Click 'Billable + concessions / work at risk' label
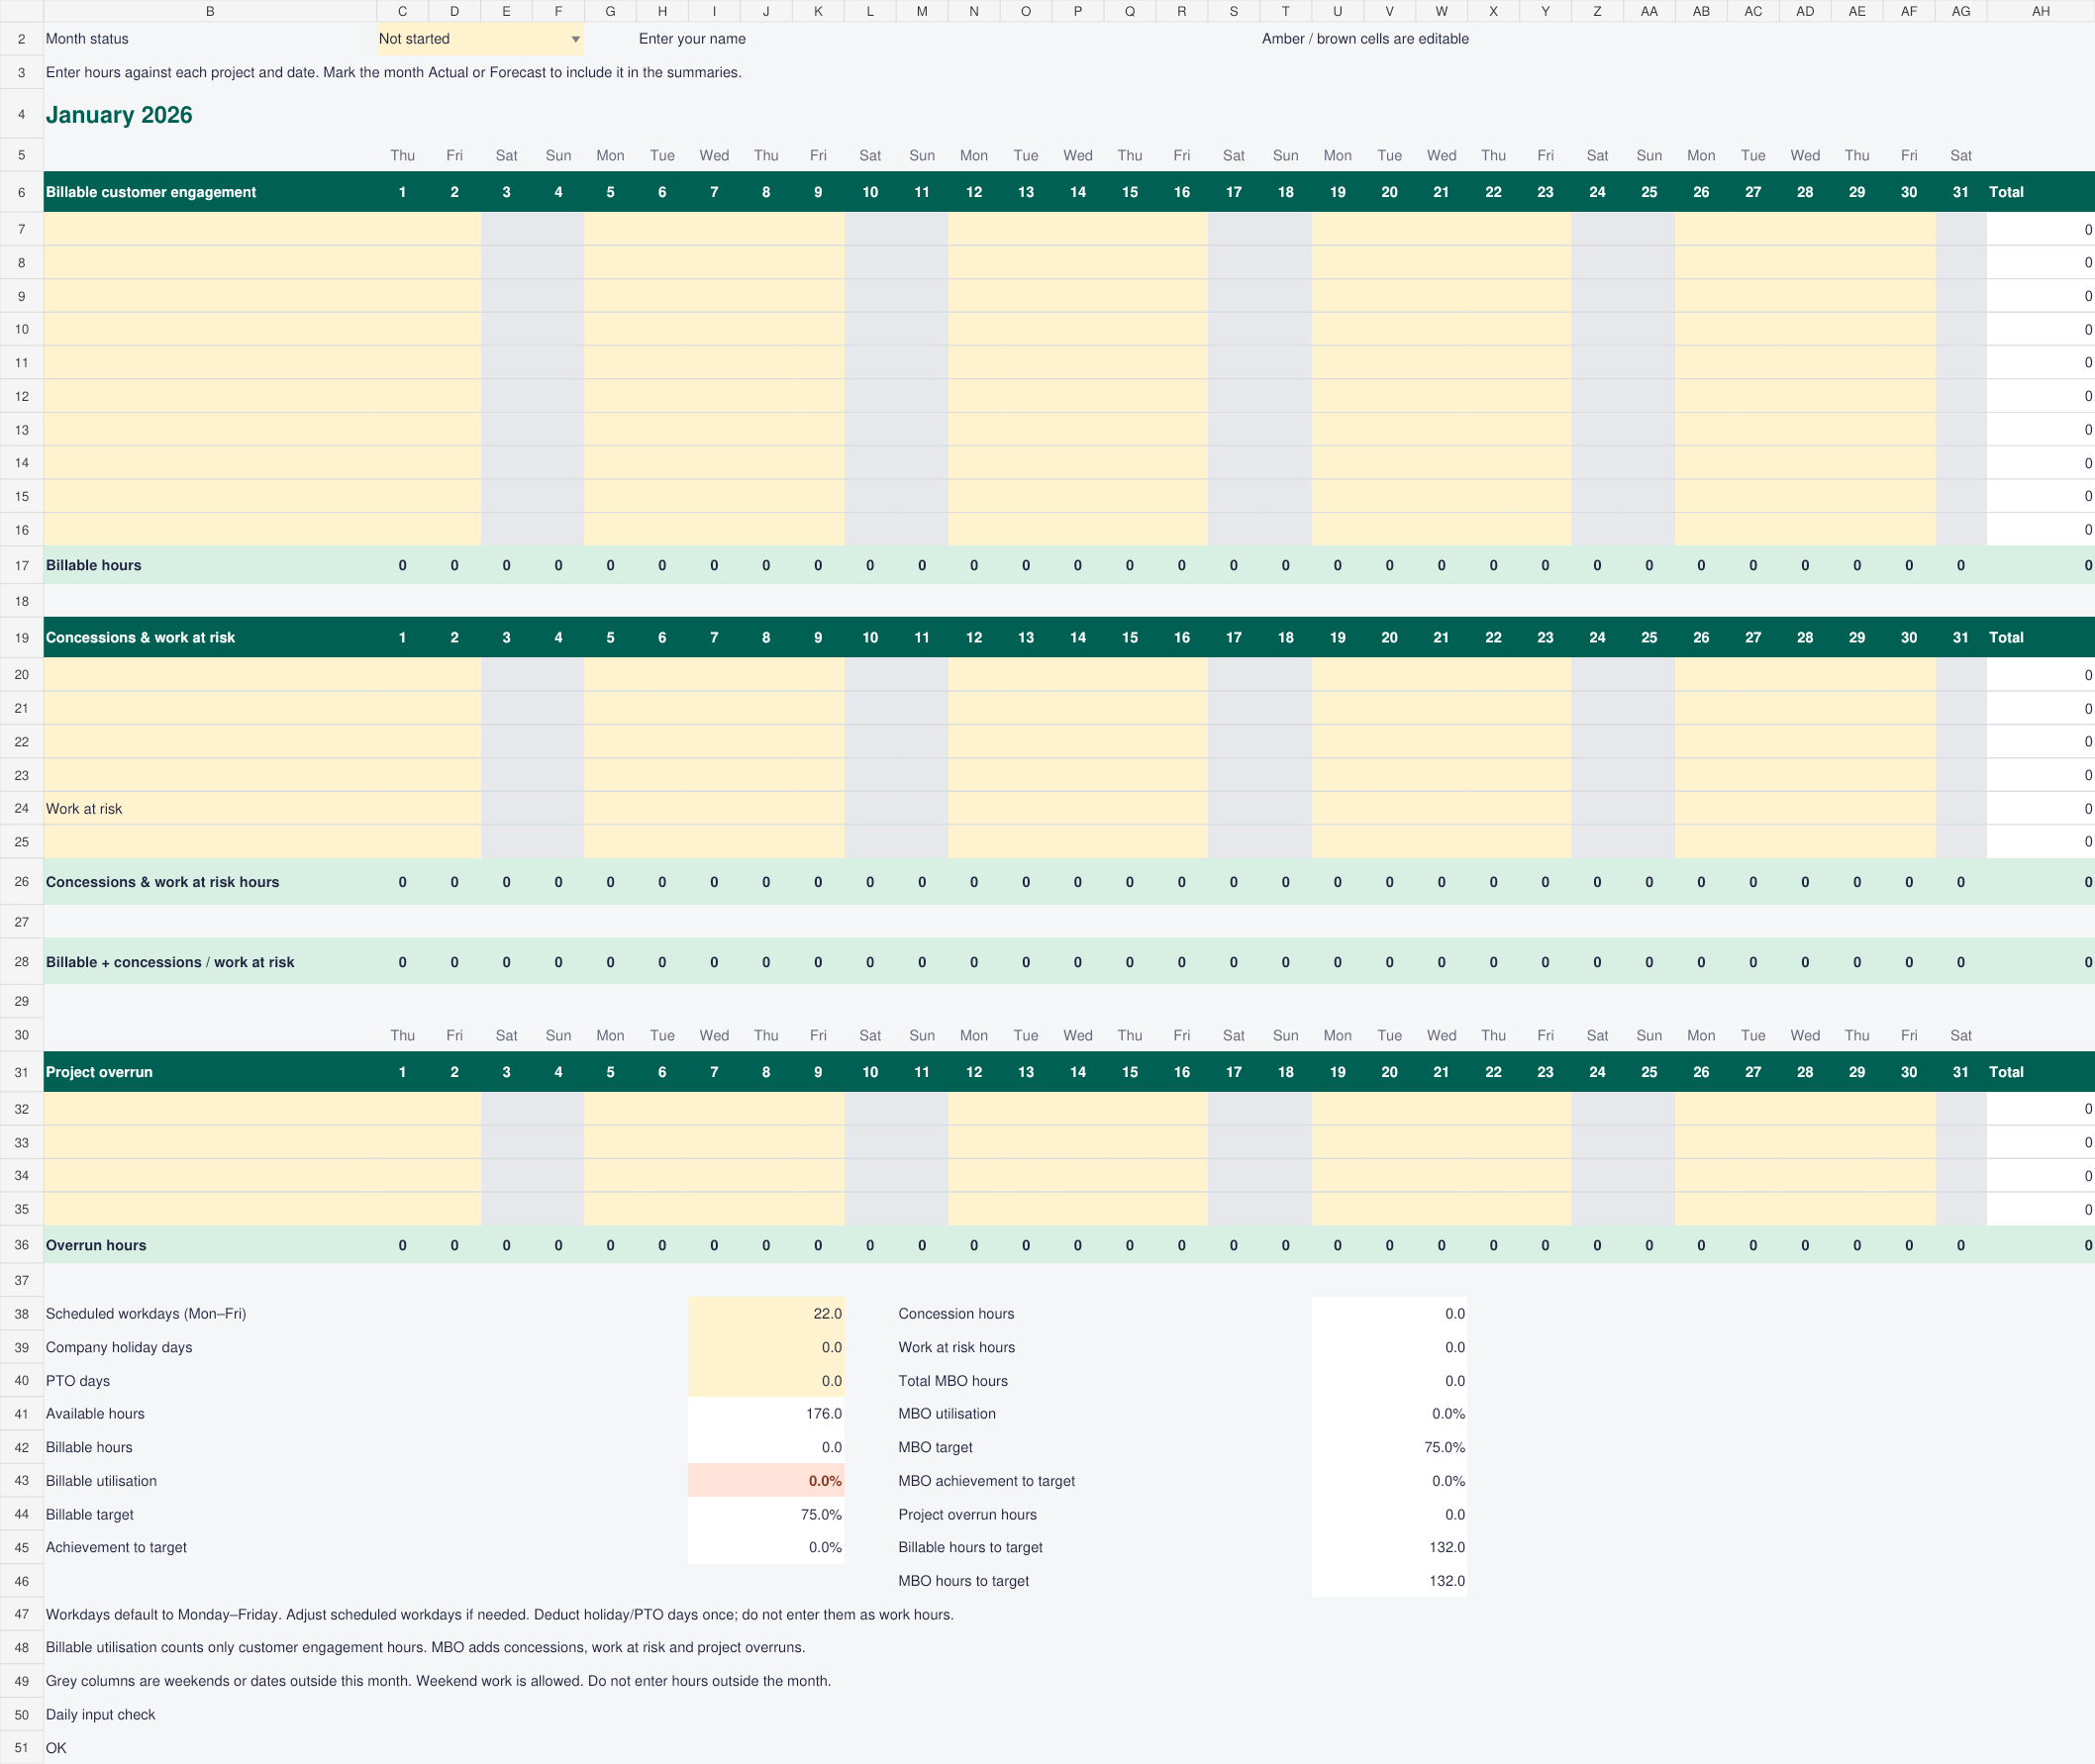 pos(170,962)
